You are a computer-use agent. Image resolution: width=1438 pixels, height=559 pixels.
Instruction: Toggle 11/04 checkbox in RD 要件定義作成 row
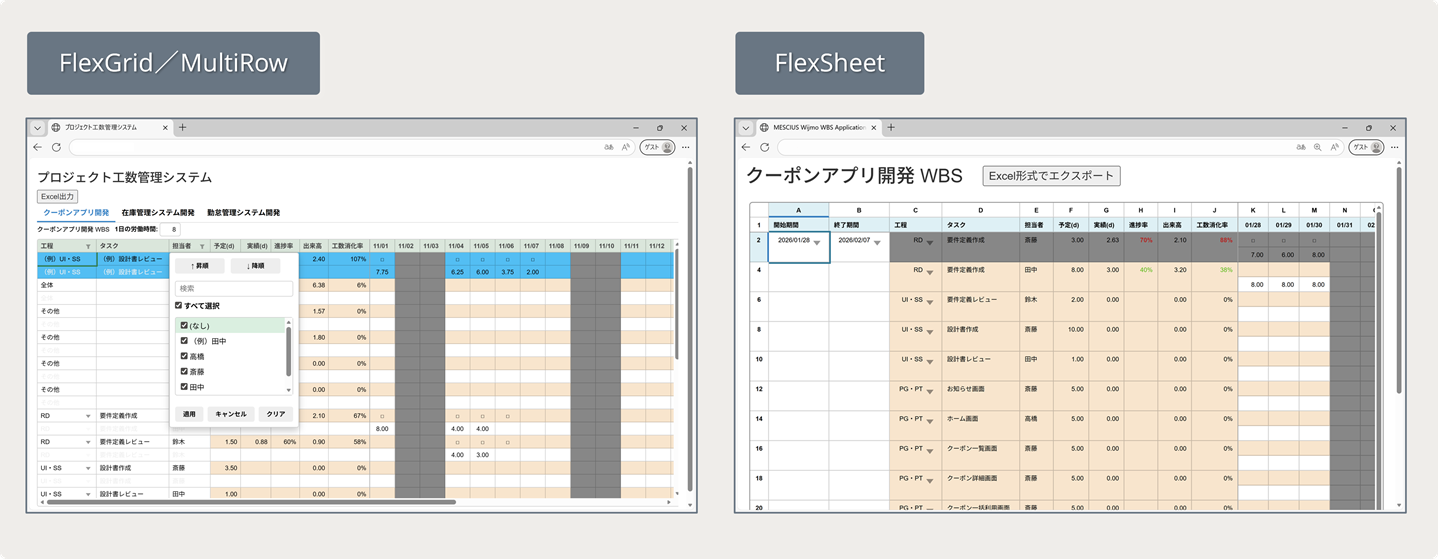pos(457,416)
